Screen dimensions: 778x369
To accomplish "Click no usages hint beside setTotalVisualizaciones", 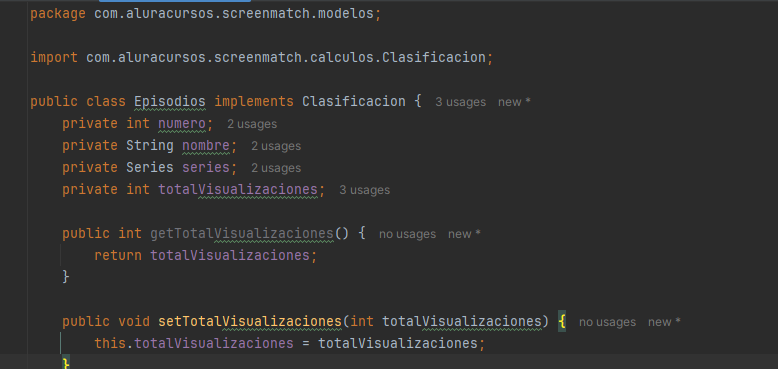I will tap(607, 322).
